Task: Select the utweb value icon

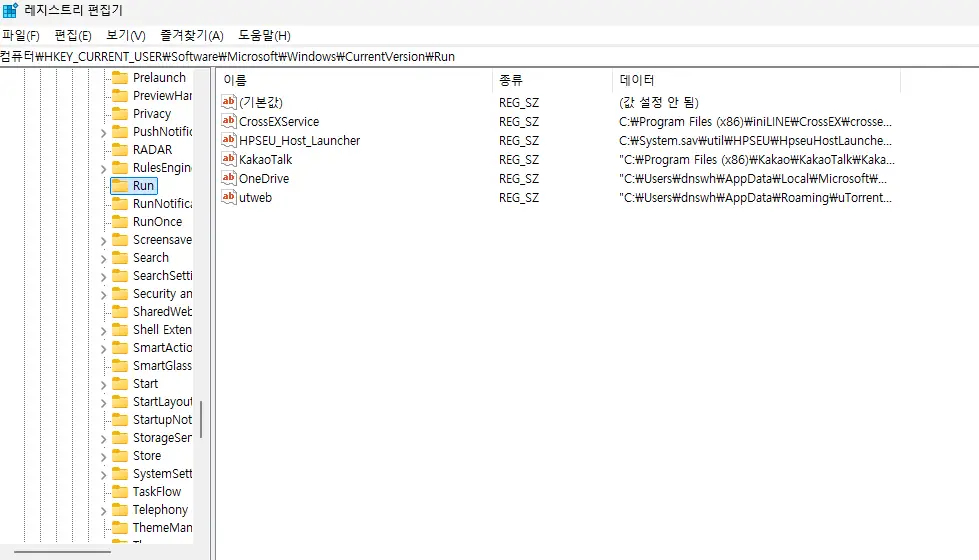Action: [228, 197]
